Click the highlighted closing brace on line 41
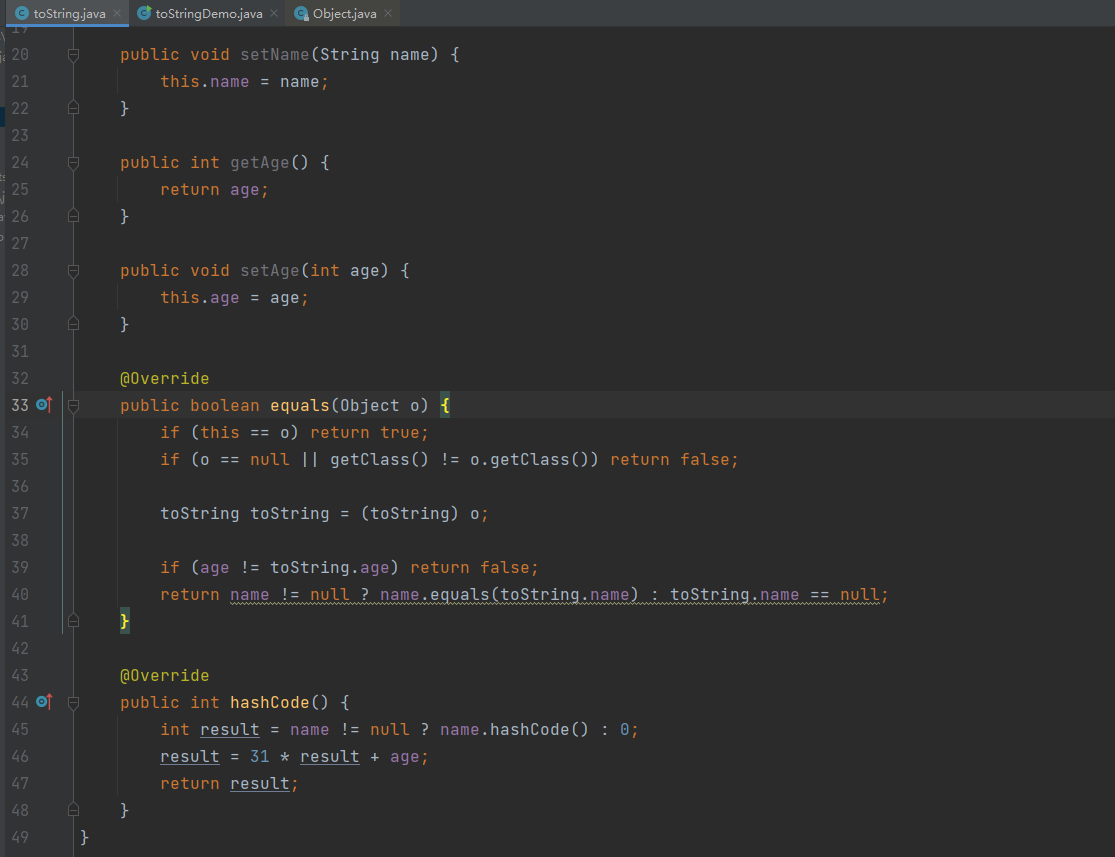1115x857 pixels. tap(124, 622)
